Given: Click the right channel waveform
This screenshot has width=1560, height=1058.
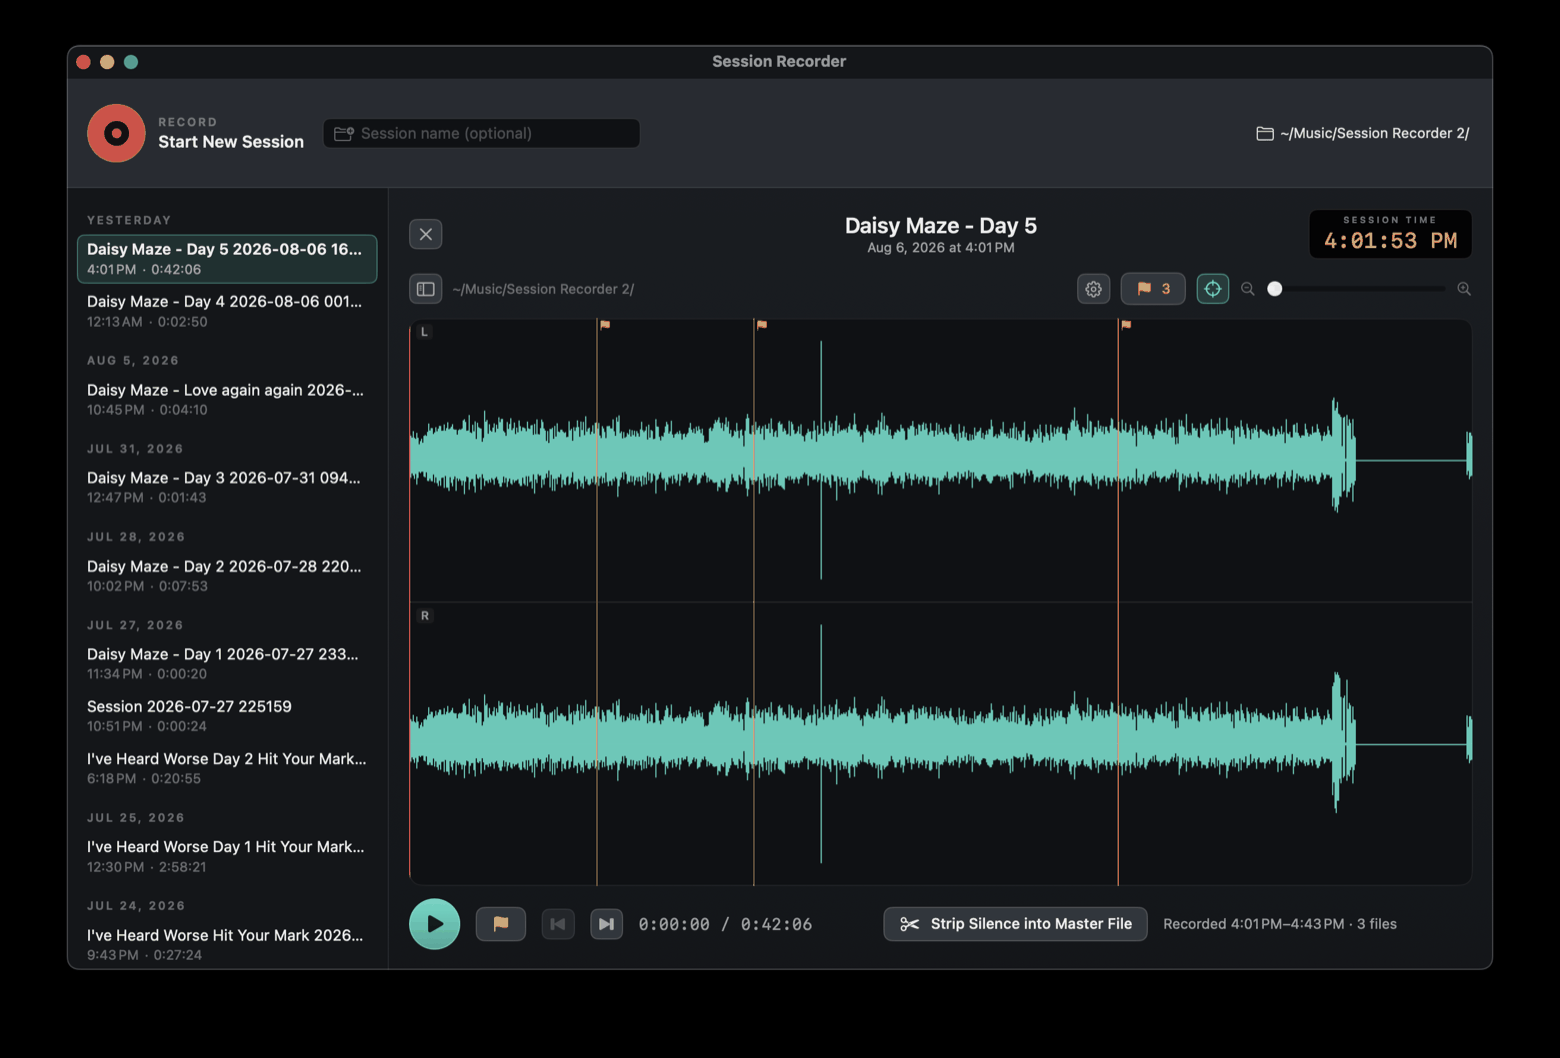Looking at the screenshot, I should (940, 744).
